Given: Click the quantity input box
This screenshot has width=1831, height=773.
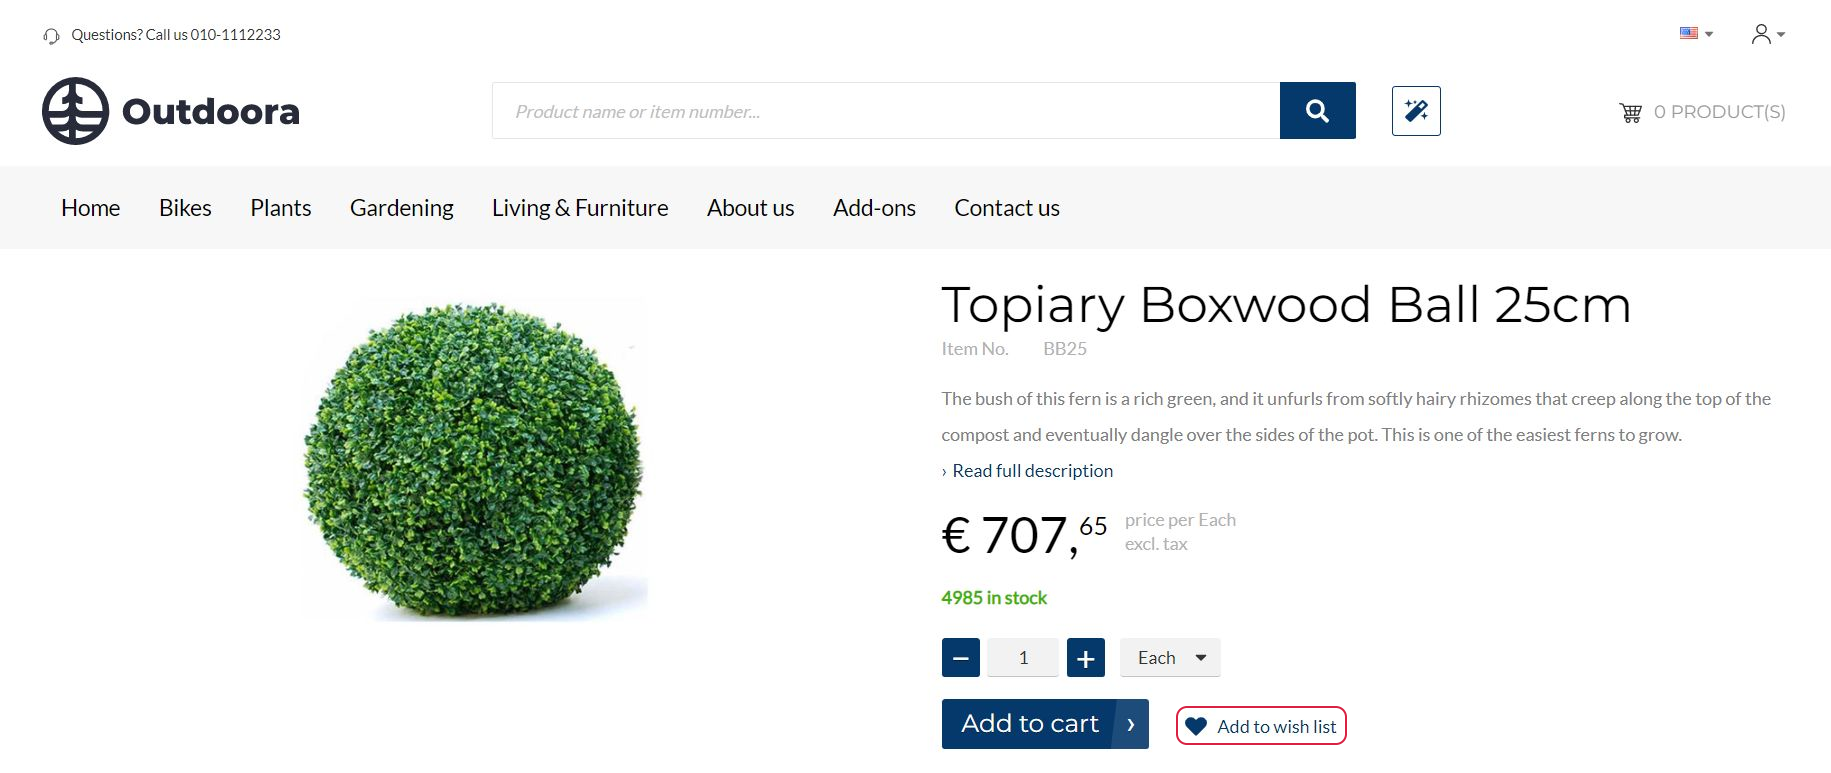Looking at the screenshot, I should 1023,658.
